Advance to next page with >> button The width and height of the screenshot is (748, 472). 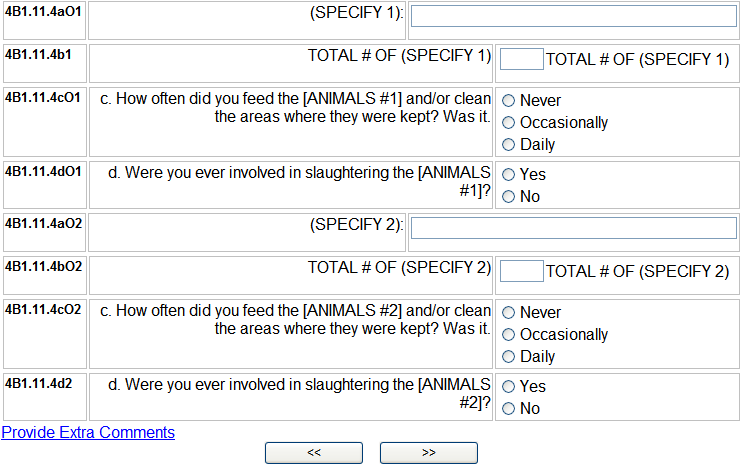(x=428, y=453)
